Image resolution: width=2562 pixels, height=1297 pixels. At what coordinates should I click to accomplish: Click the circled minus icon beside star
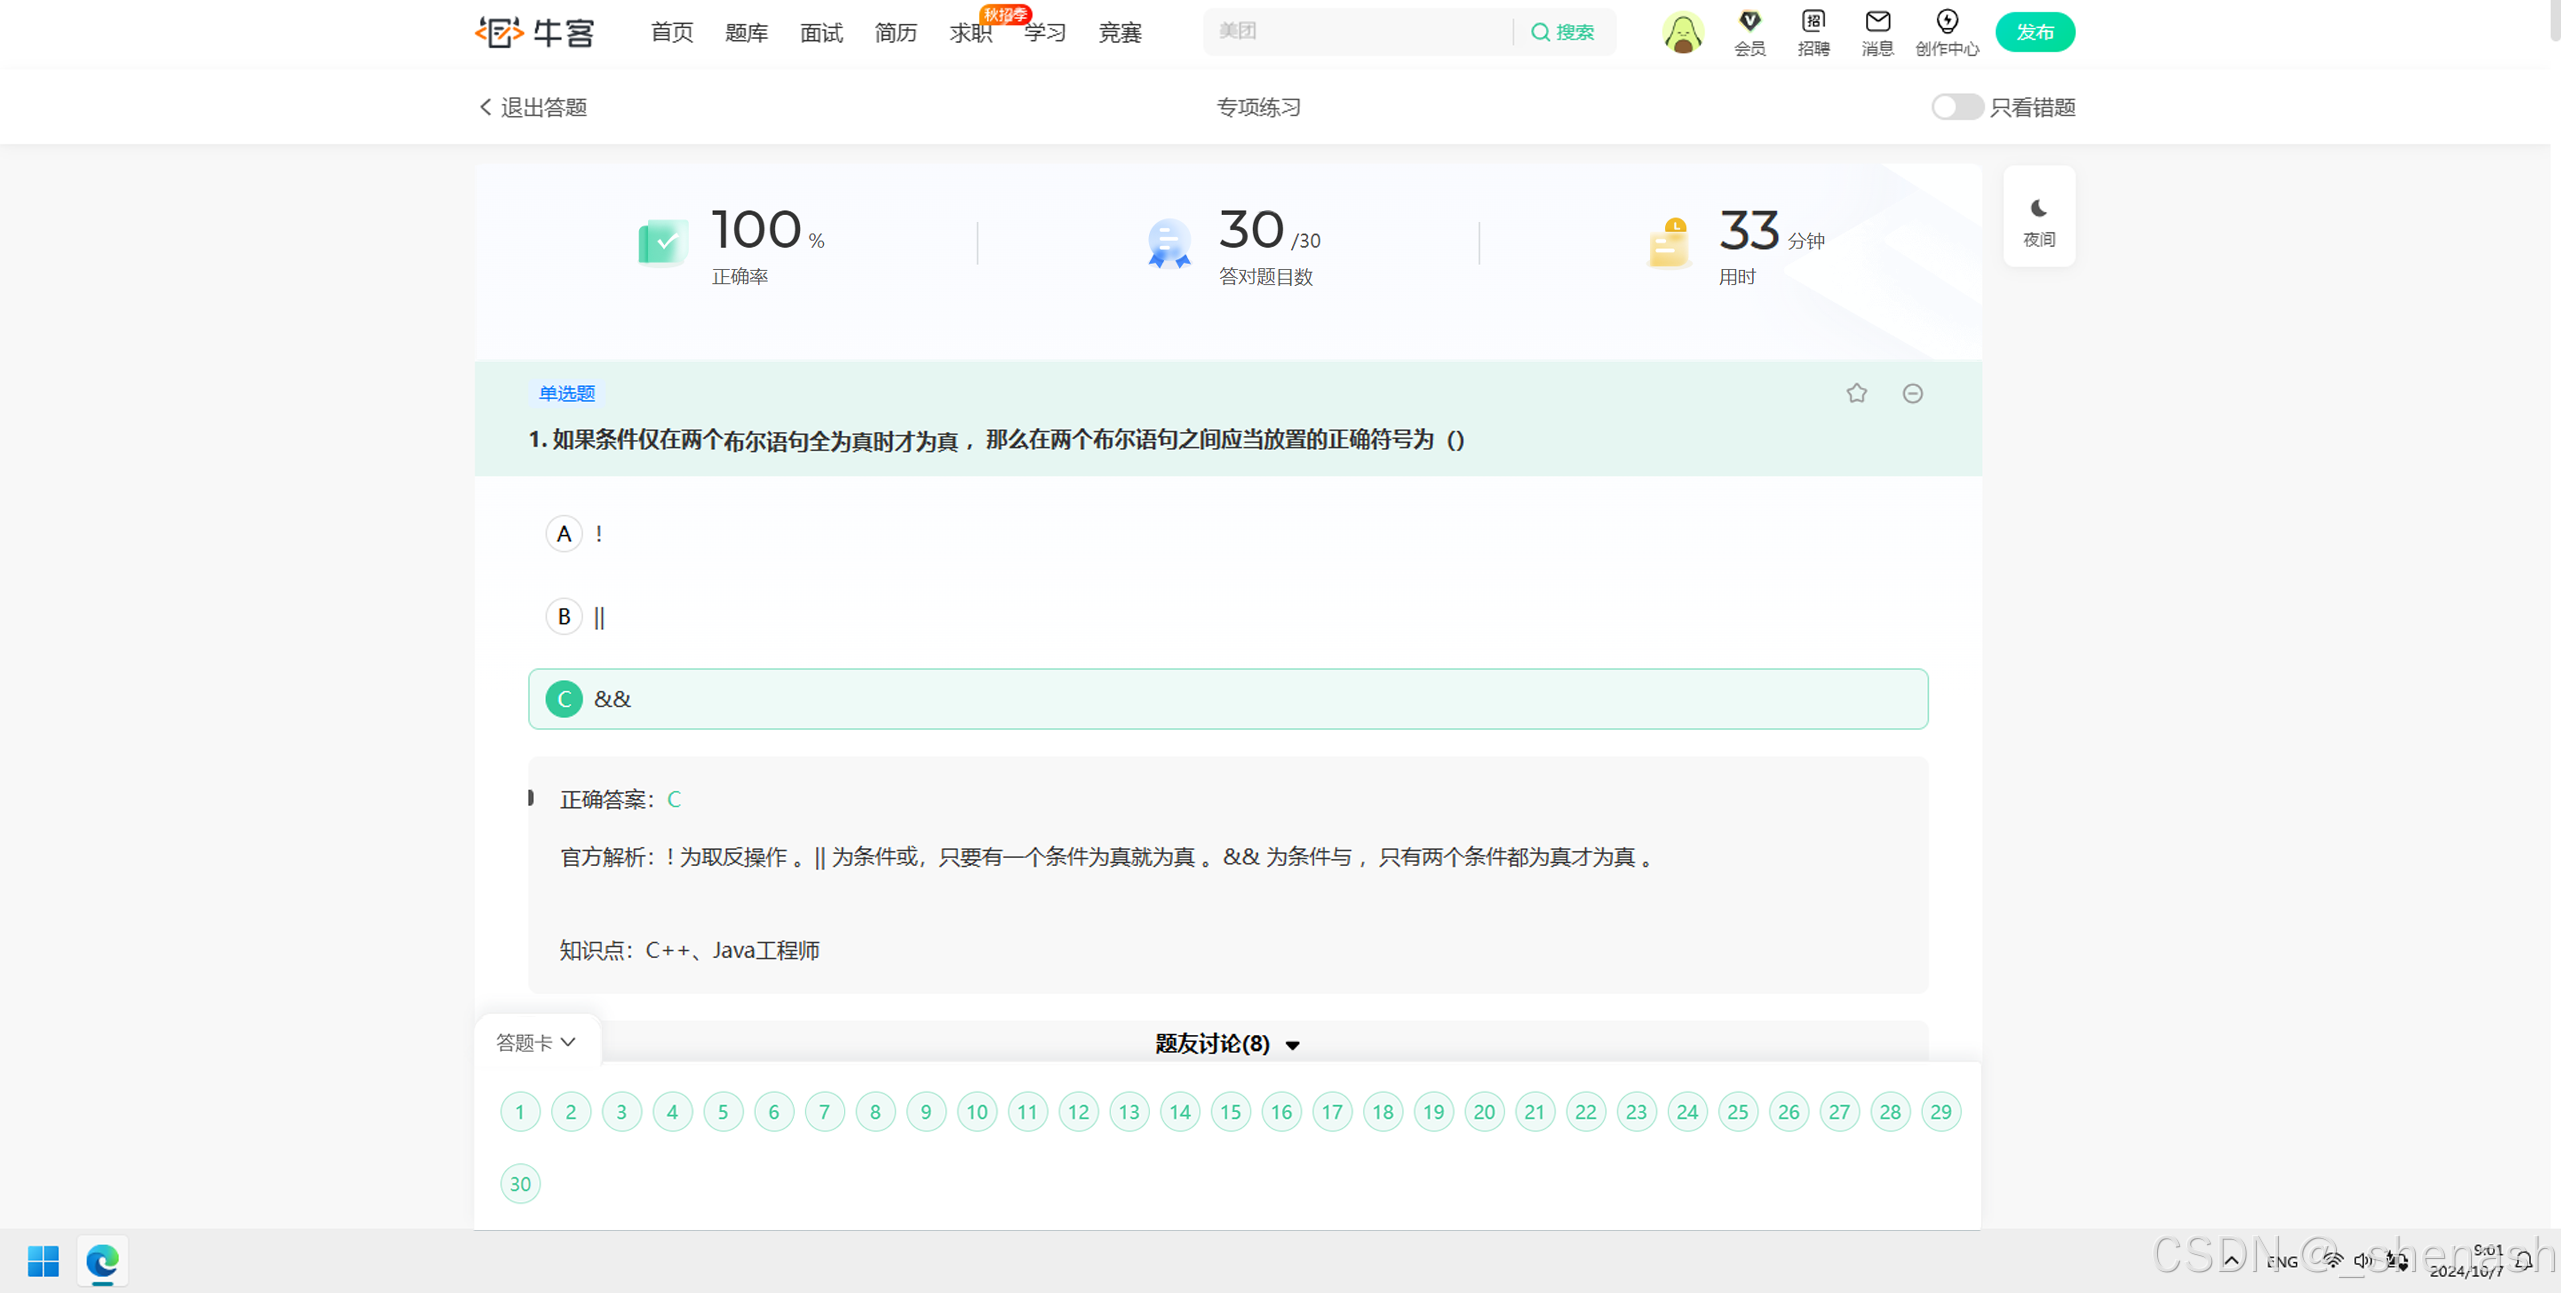pyautogui.click(x=1912, y=393)
